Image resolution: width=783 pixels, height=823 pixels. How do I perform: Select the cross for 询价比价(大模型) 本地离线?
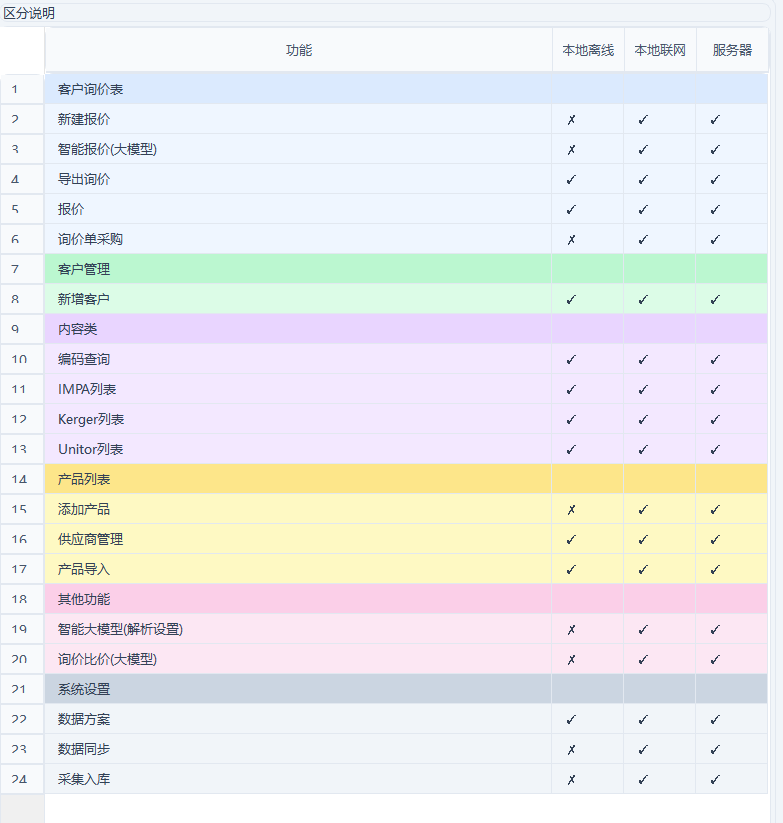pyautogui.click(x=572, y=659)
